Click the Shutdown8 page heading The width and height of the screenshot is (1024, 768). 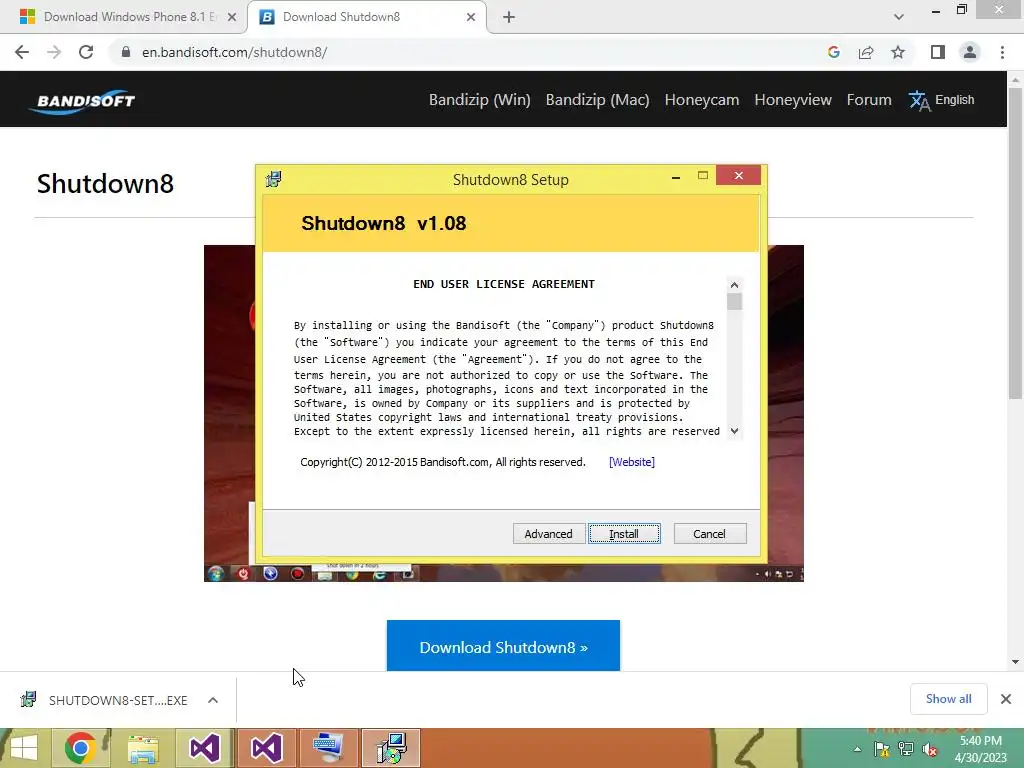click(x=105, y=184)
